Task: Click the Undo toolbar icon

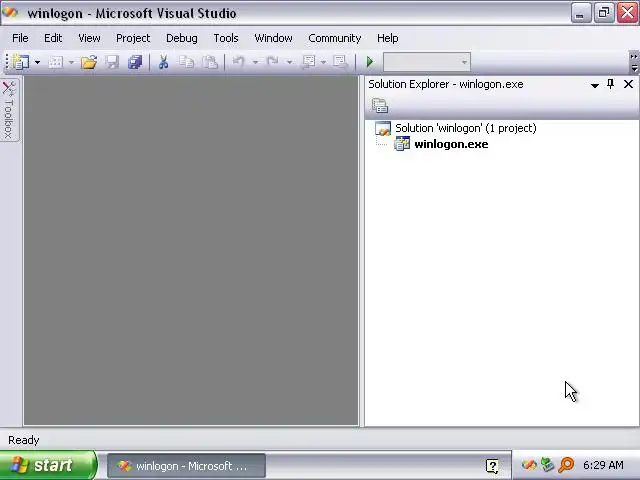Action: [x=238, y=62]
